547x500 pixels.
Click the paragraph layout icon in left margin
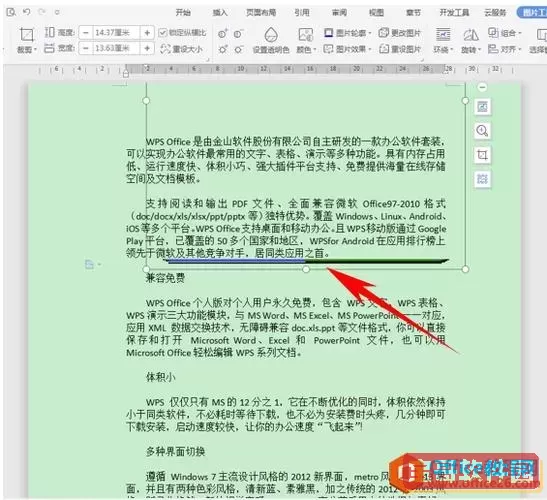pyautogui.click(x=90, y=264)
